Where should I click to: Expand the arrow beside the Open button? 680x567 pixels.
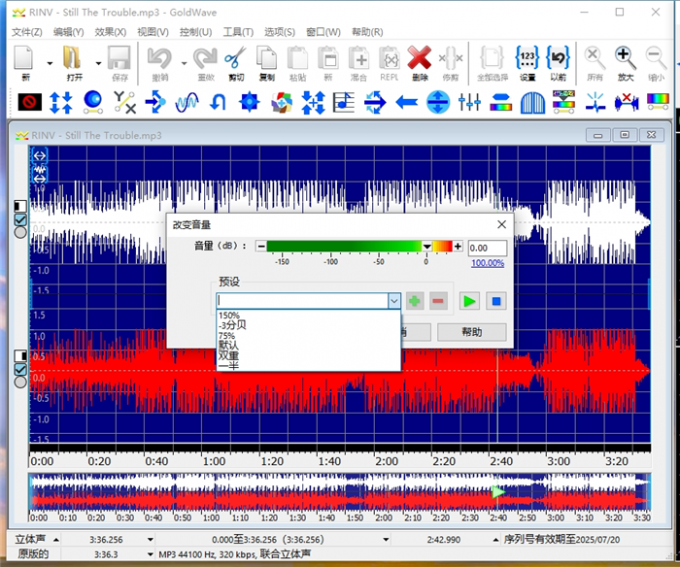pos(98,63)
